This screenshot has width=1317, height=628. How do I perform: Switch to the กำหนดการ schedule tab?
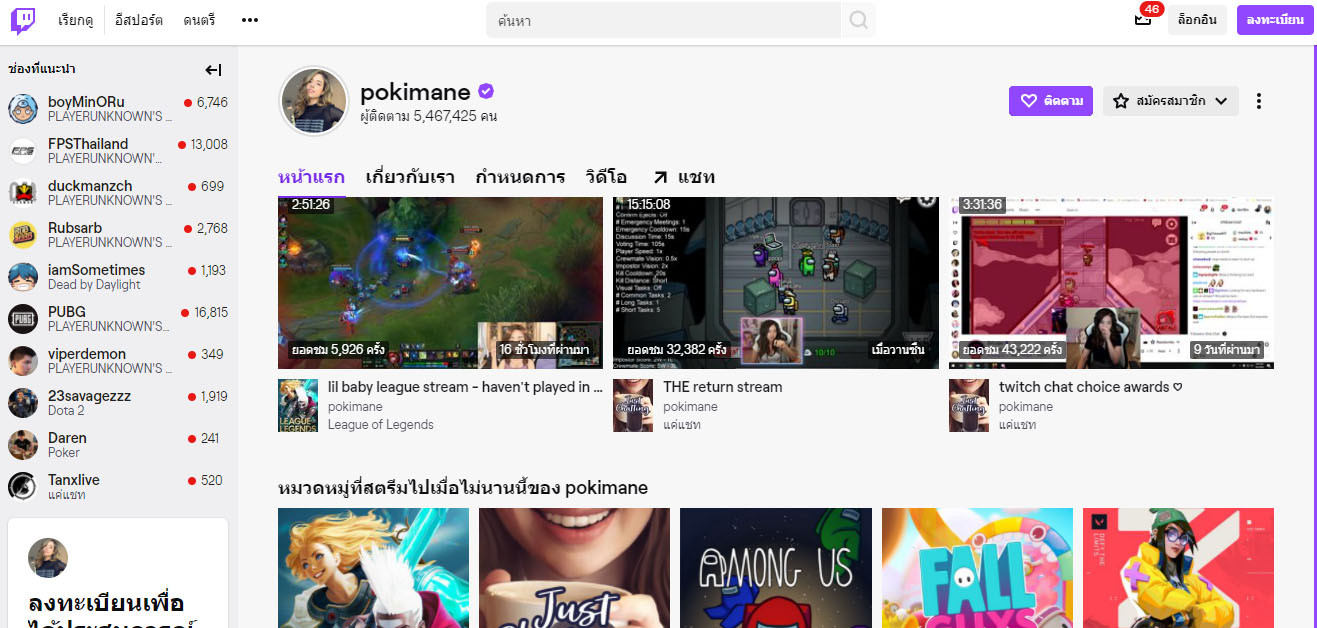pyautogui.click(x=520, y=177)
